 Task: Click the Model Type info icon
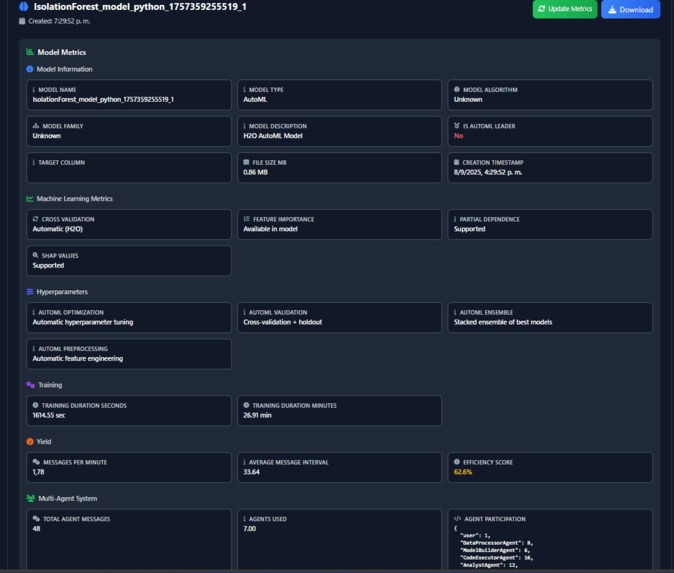(245, 89)
